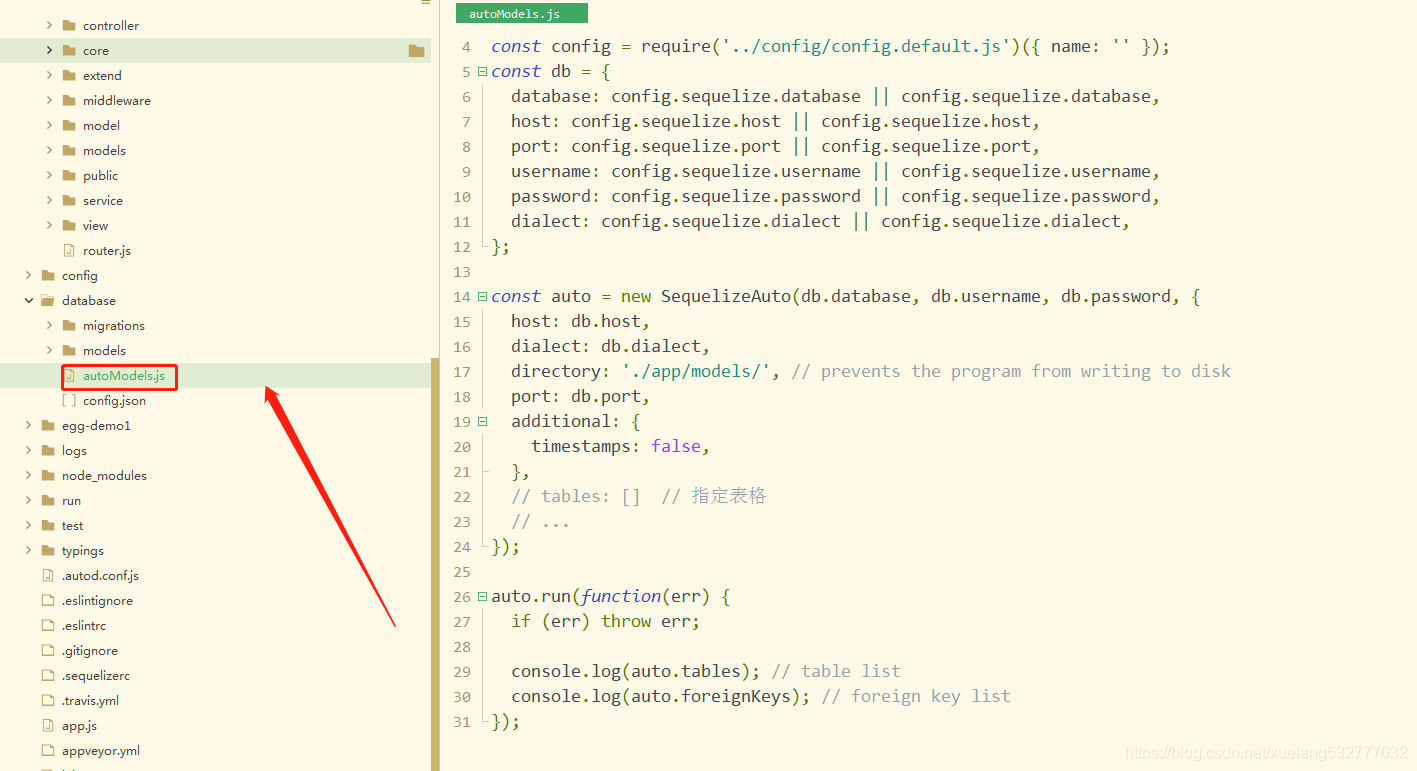Image resolution: width=1417 pixels, height=771 pixels.
Task: Select the models folder under database
Action: click(103, 350)
